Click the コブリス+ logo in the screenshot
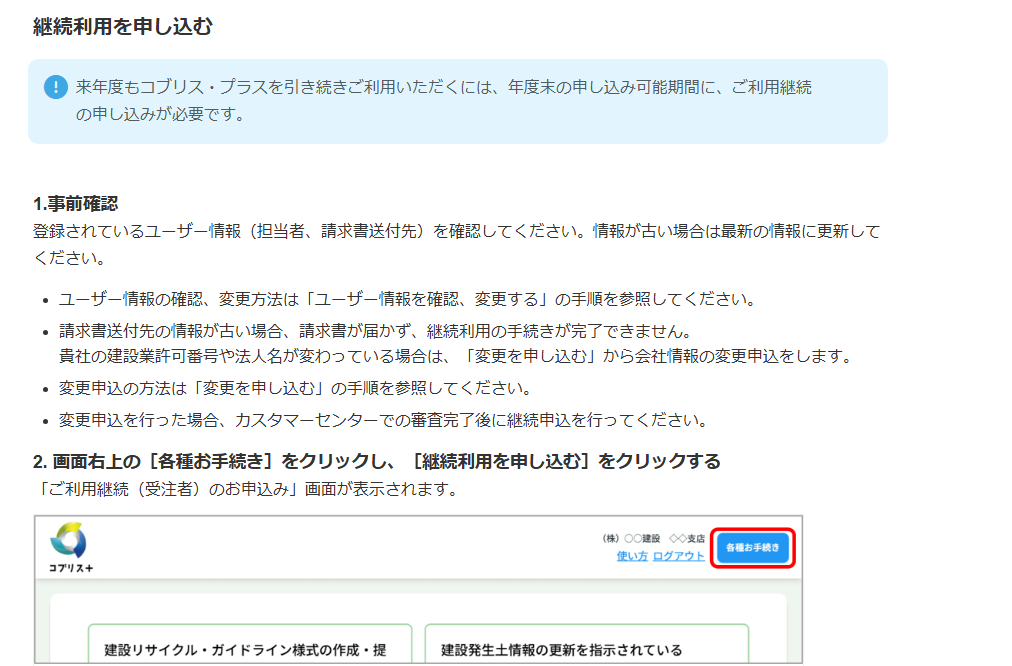This screenshot has height=666, width=1012. [x=70, y=549]
